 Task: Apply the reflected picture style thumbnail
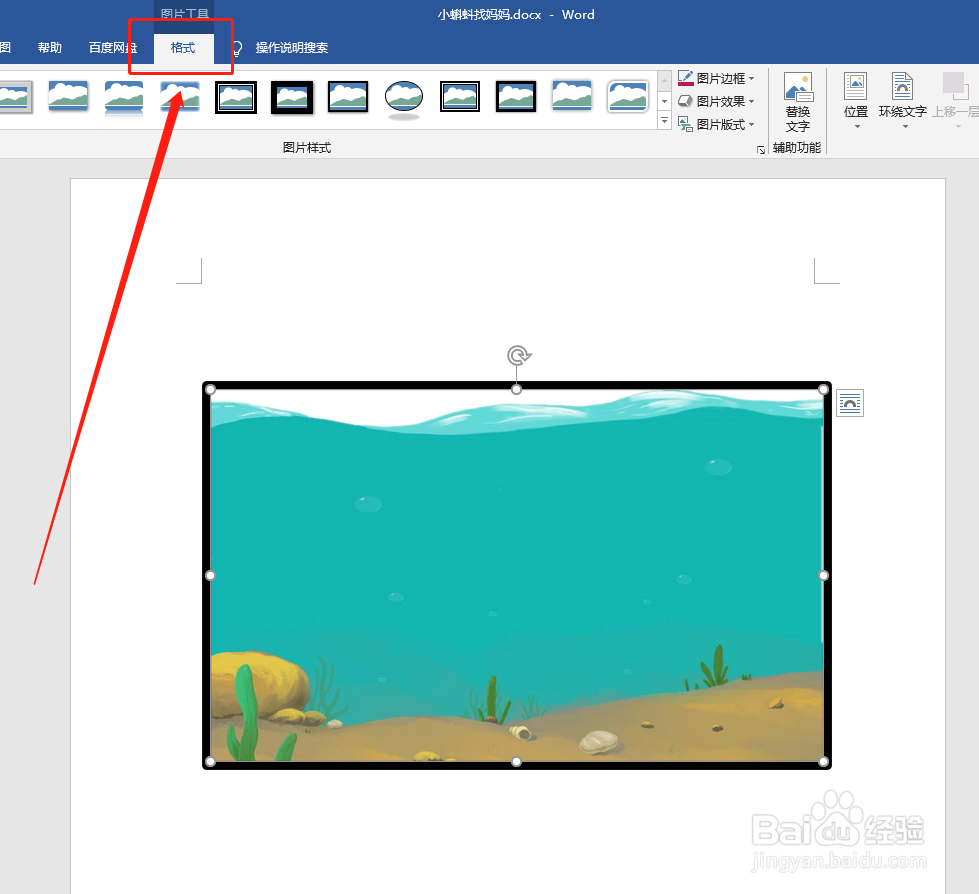pos(124,98)
